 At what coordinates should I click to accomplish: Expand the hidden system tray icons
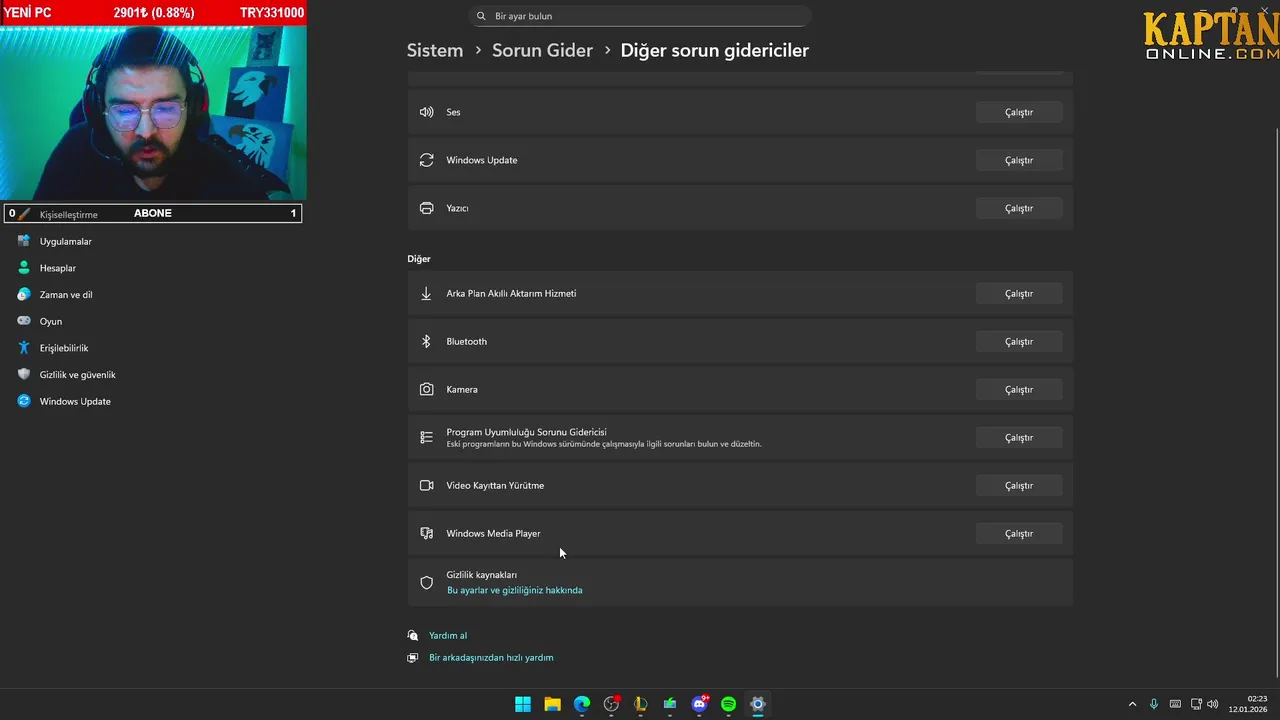point(1132,704)
